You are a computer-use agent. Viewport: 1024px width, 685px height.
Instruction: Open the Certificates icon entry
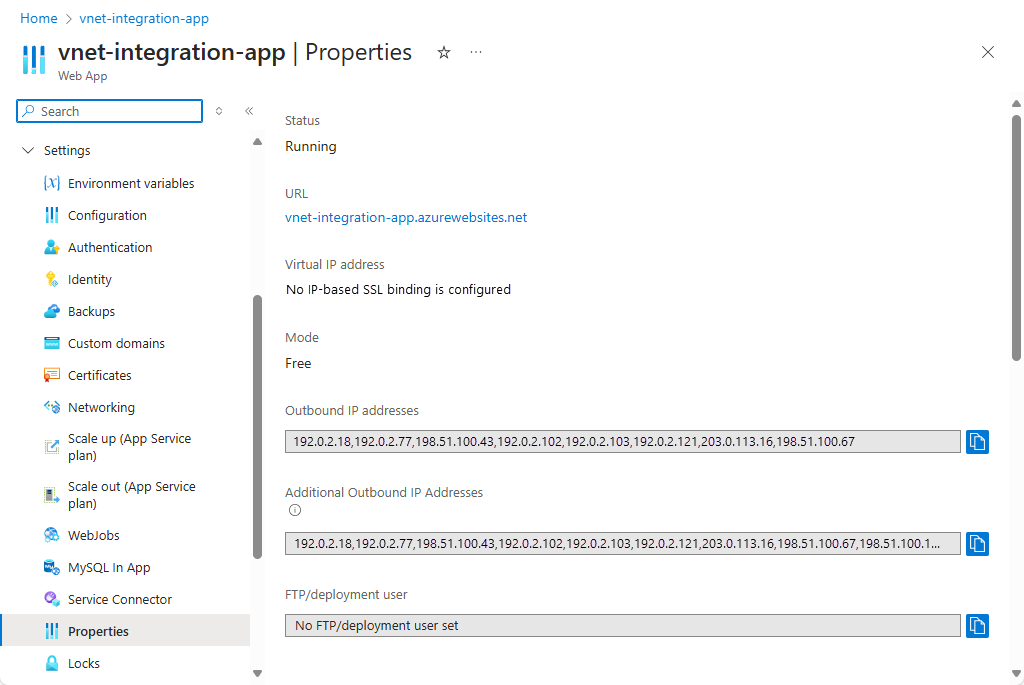[52, 375]
